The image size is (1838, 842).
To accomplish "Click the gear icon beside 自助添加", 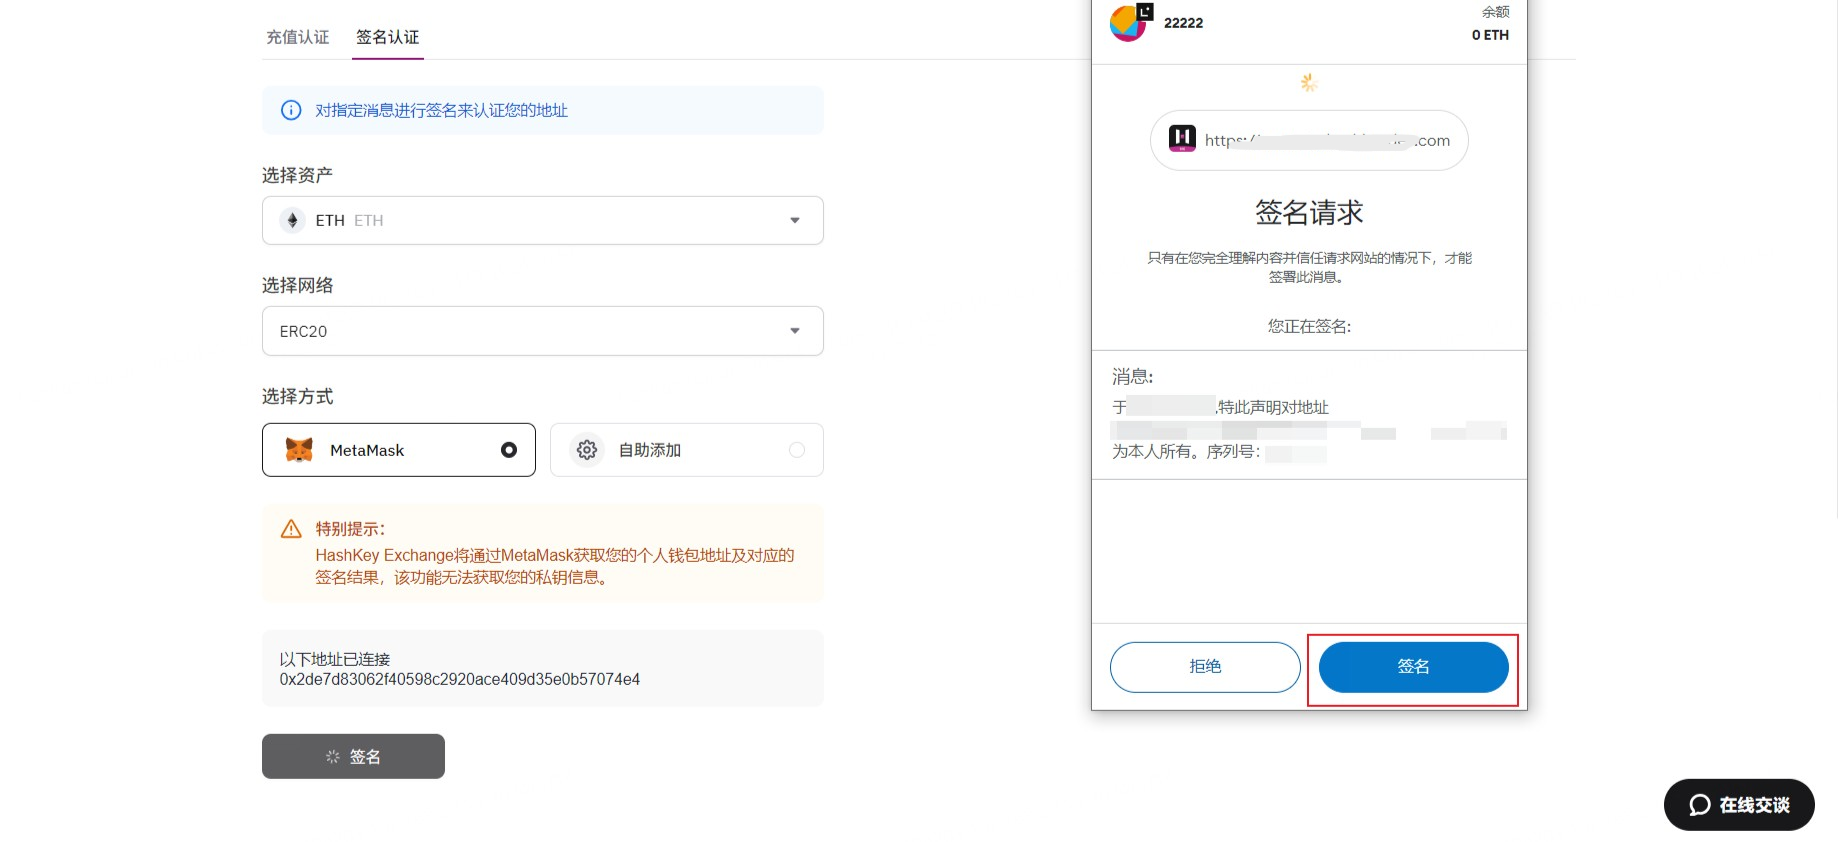I will tap(587, 450).
